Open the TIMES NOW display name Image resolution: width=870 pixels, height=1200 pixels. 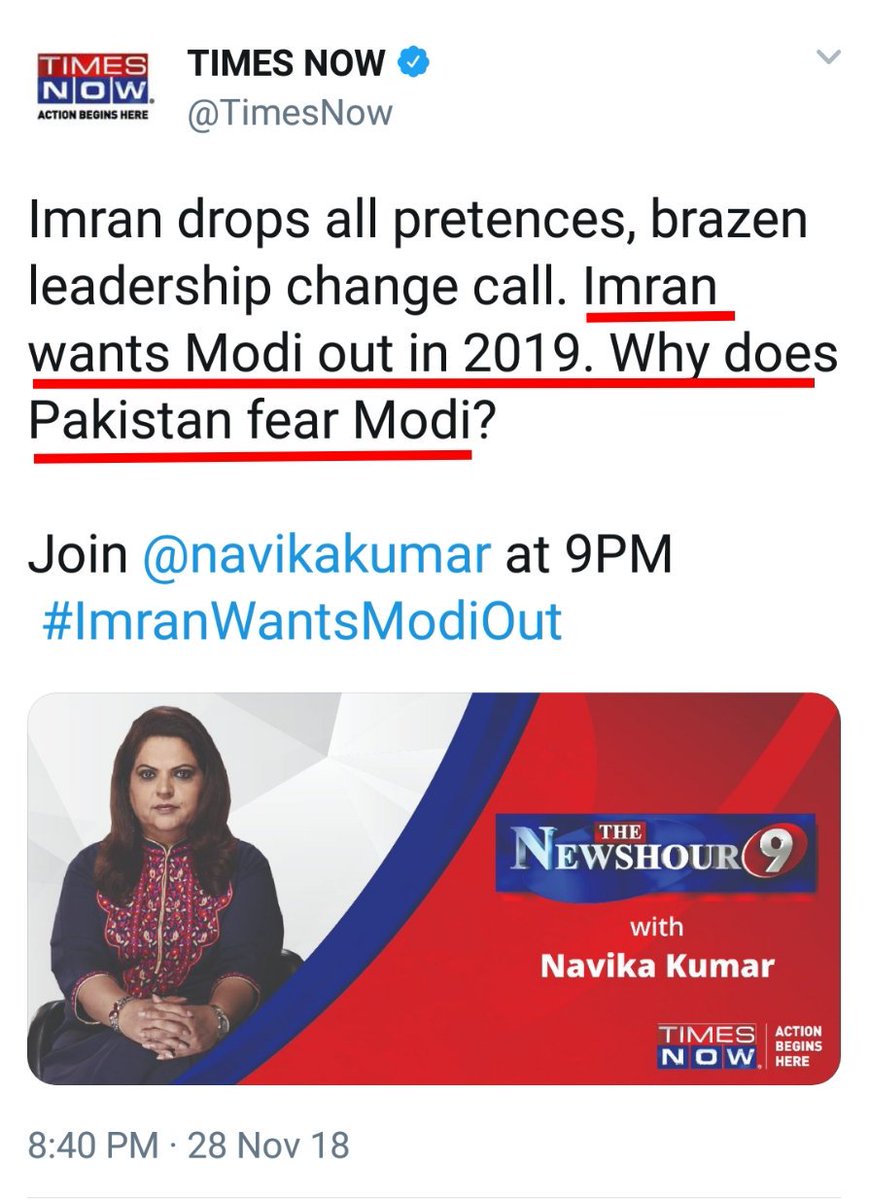(287, 63)
